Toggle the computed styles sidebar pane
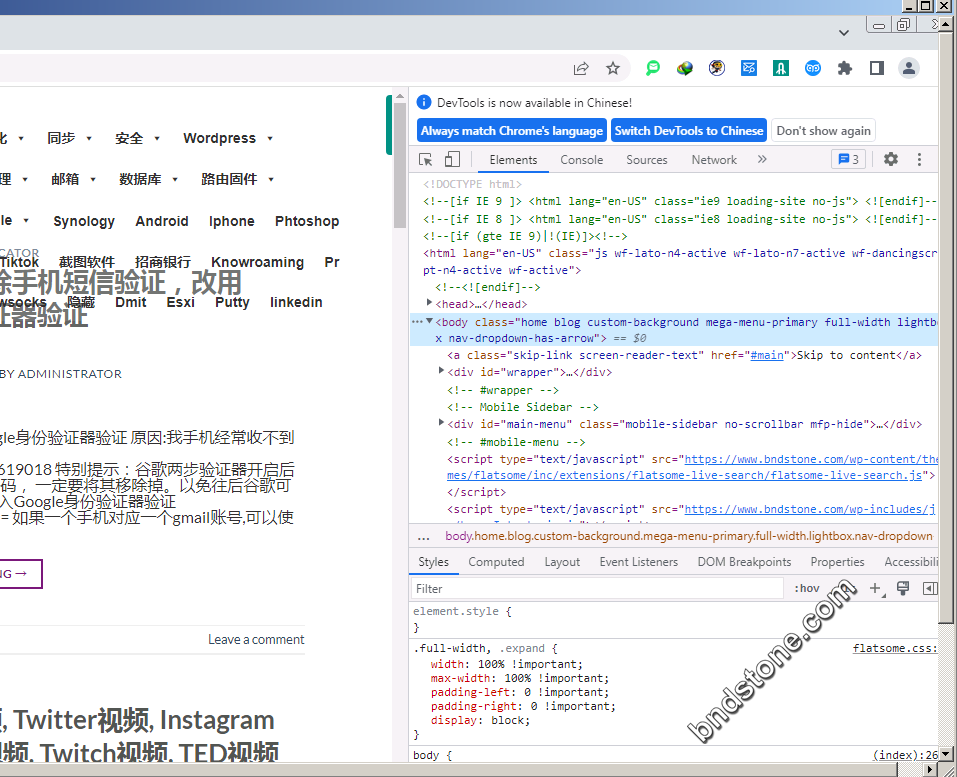 930,589
